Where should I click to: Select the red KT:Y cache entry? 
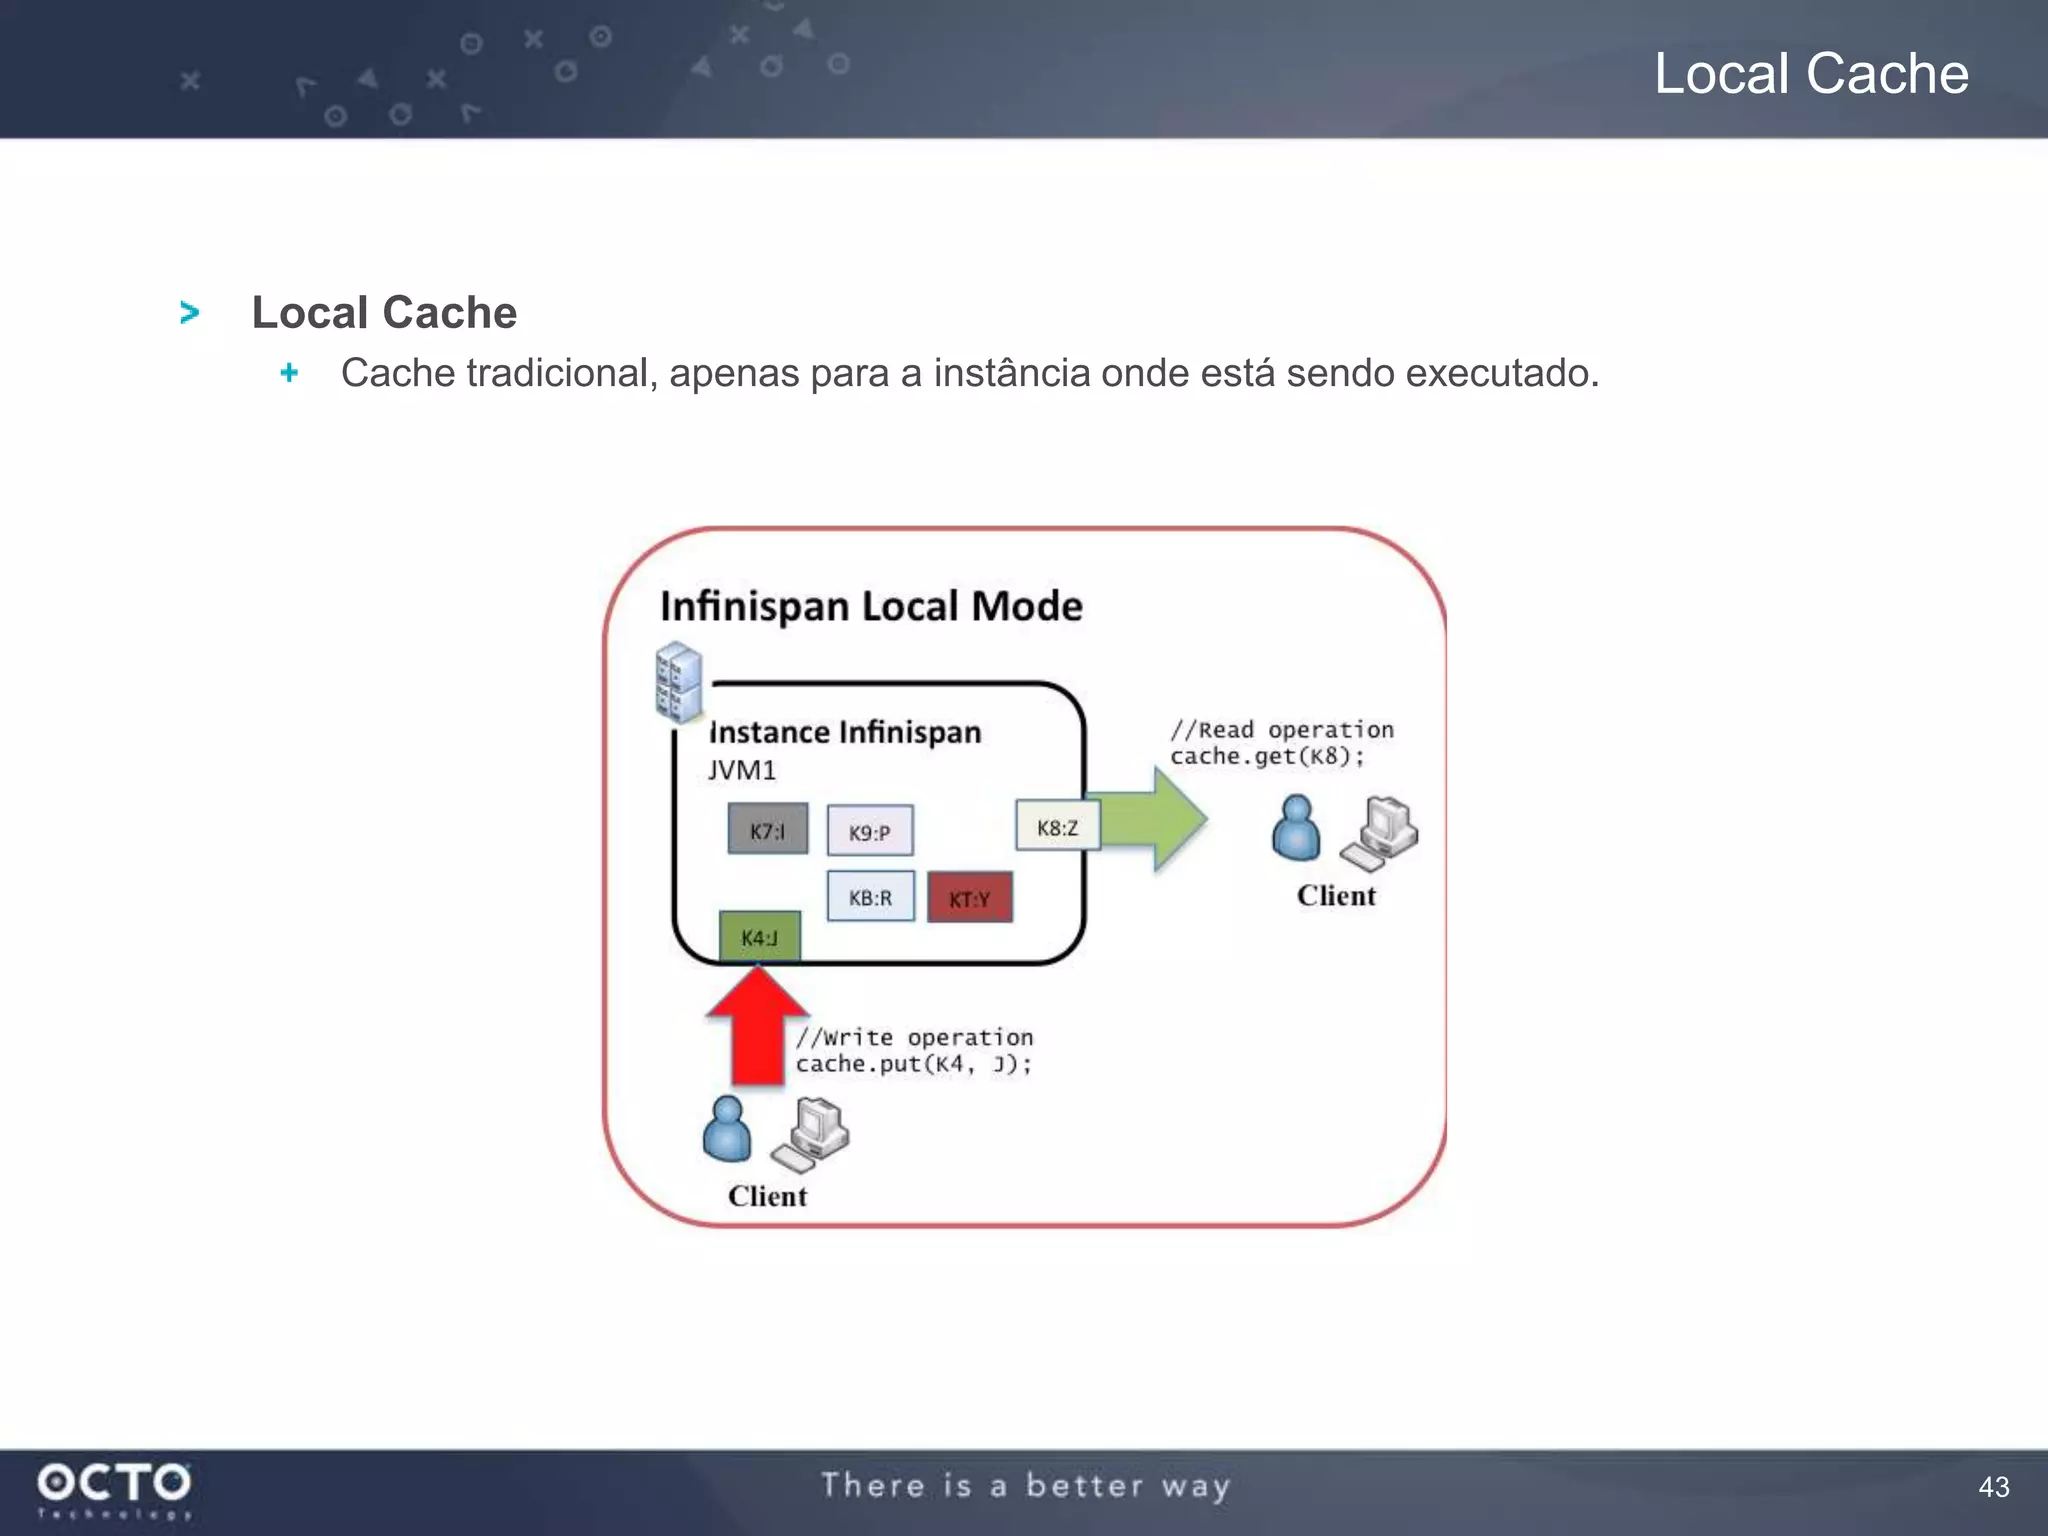969,898
